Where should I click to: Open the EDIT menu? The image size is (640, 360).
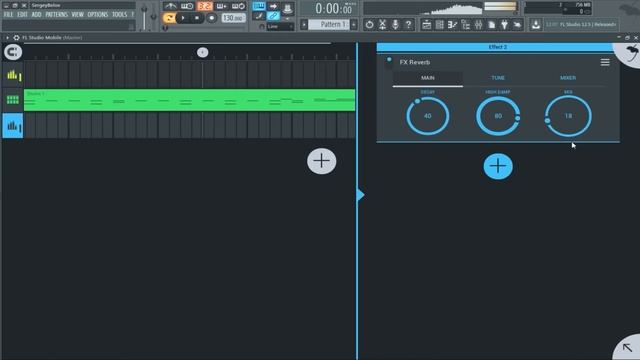click(x=22, y=14)
